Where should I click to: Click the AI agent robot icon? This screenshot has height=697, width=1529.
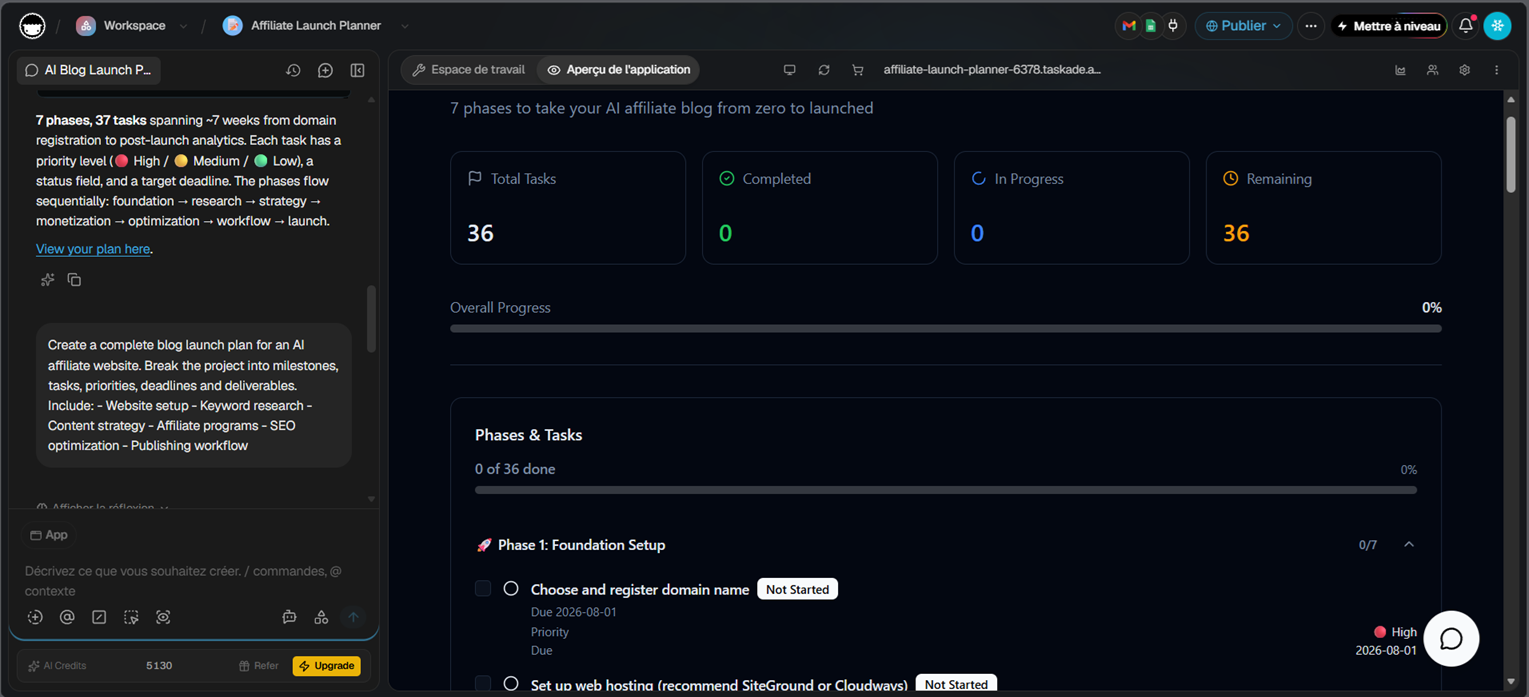tap(289, 617)
